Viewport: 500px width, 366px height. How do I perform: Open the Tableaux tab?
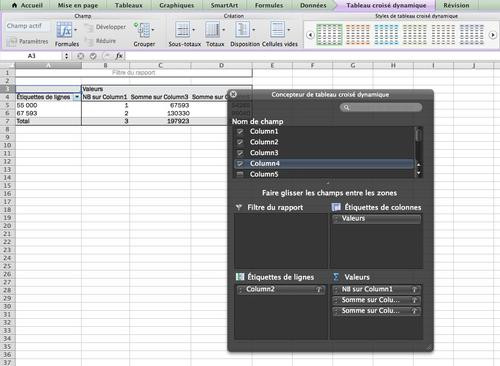point(128,5)
